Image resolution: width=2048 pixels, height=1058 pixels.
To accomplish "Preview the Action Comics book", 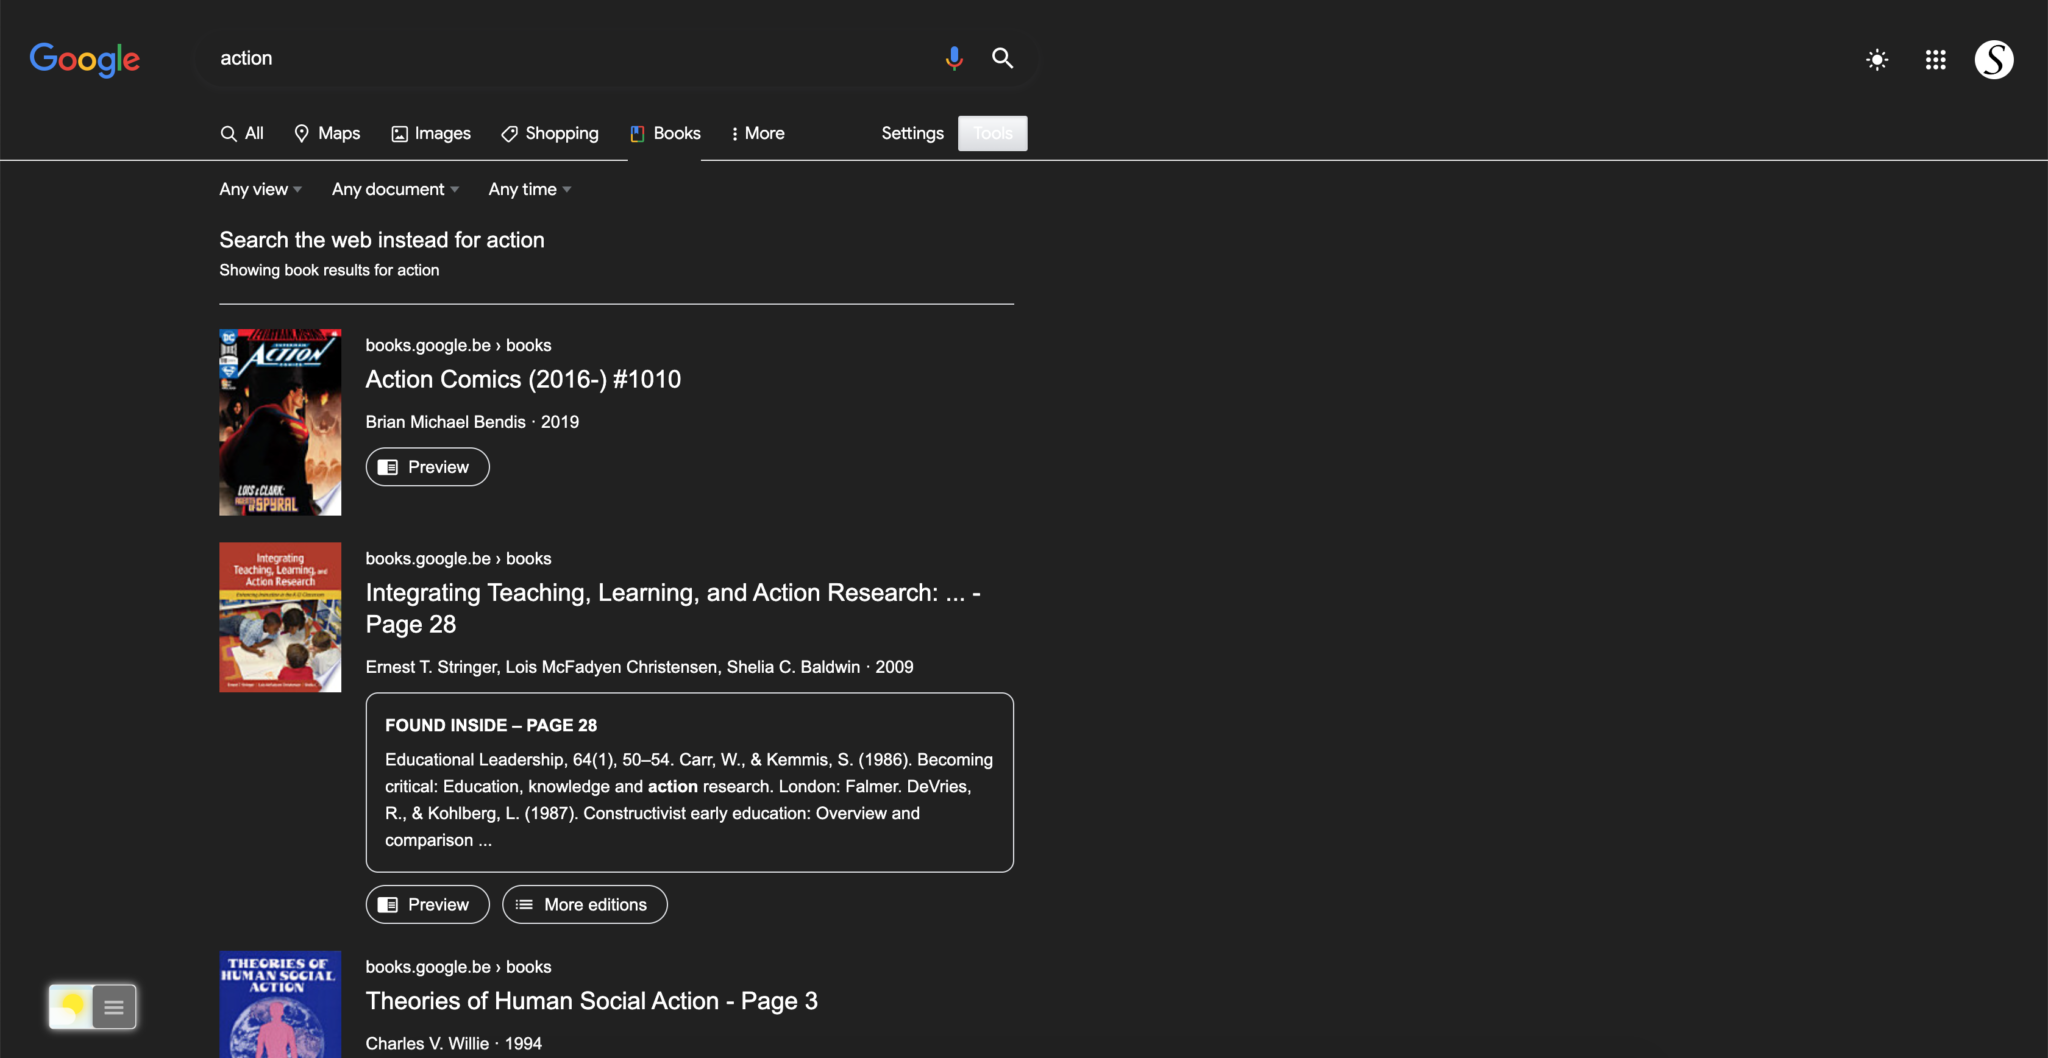I will [427, 467].
